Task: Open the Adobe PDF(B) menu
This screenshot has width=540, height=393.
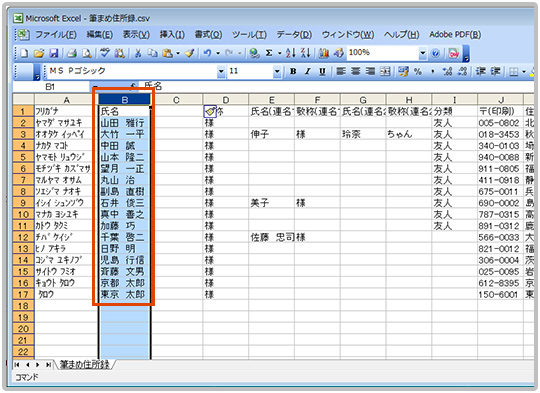Action: [x=455, y=35]
